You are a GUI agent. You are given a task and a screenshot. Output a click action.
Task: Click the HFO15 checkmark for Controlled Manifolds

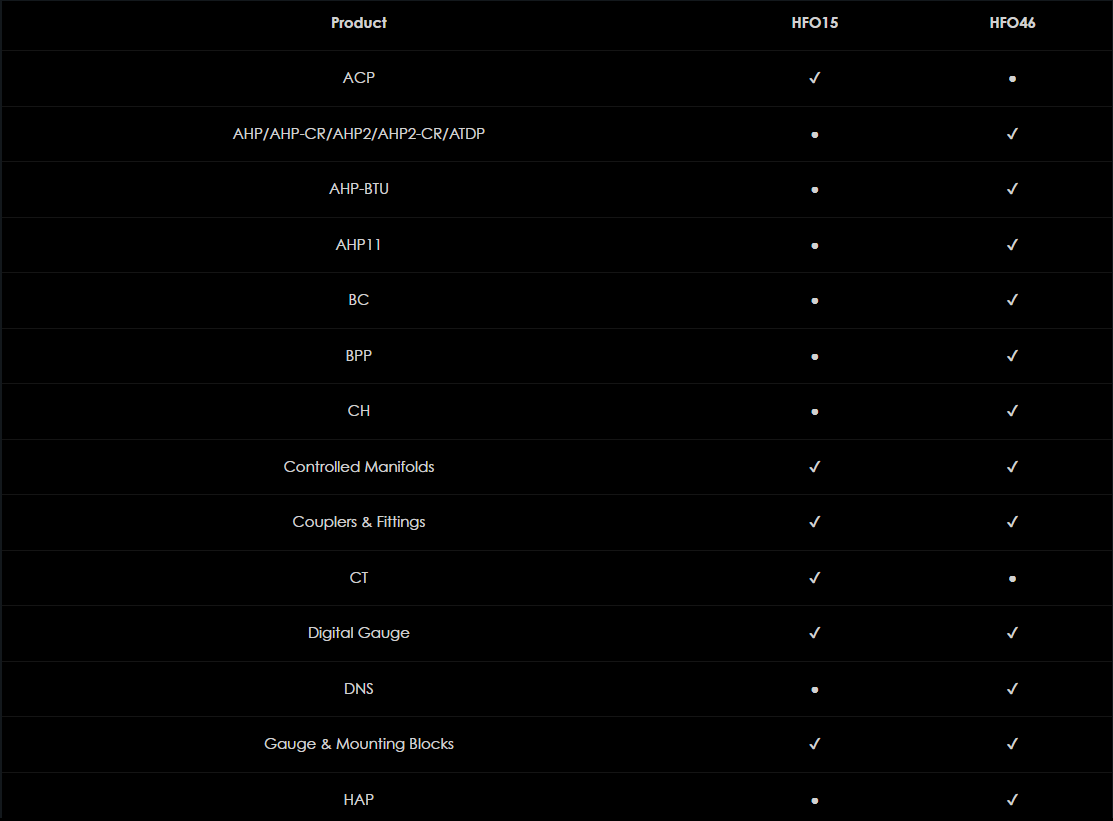pyautogui.click(x=814, y=467)
